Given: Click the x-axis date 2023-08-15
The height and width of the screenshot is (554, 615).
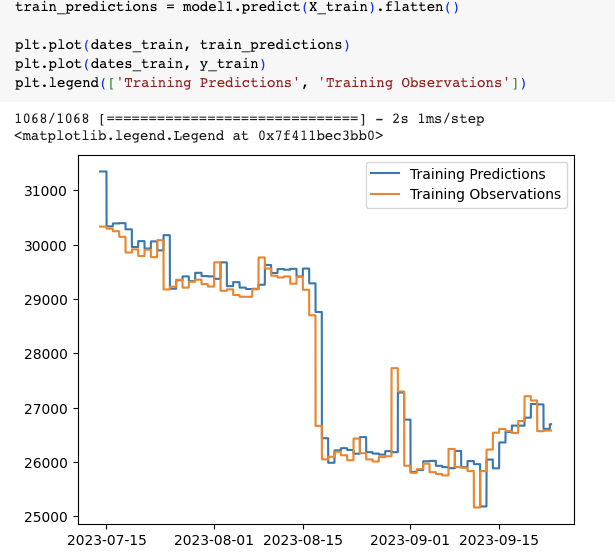Looking at the screenshot, I should 303,540.
